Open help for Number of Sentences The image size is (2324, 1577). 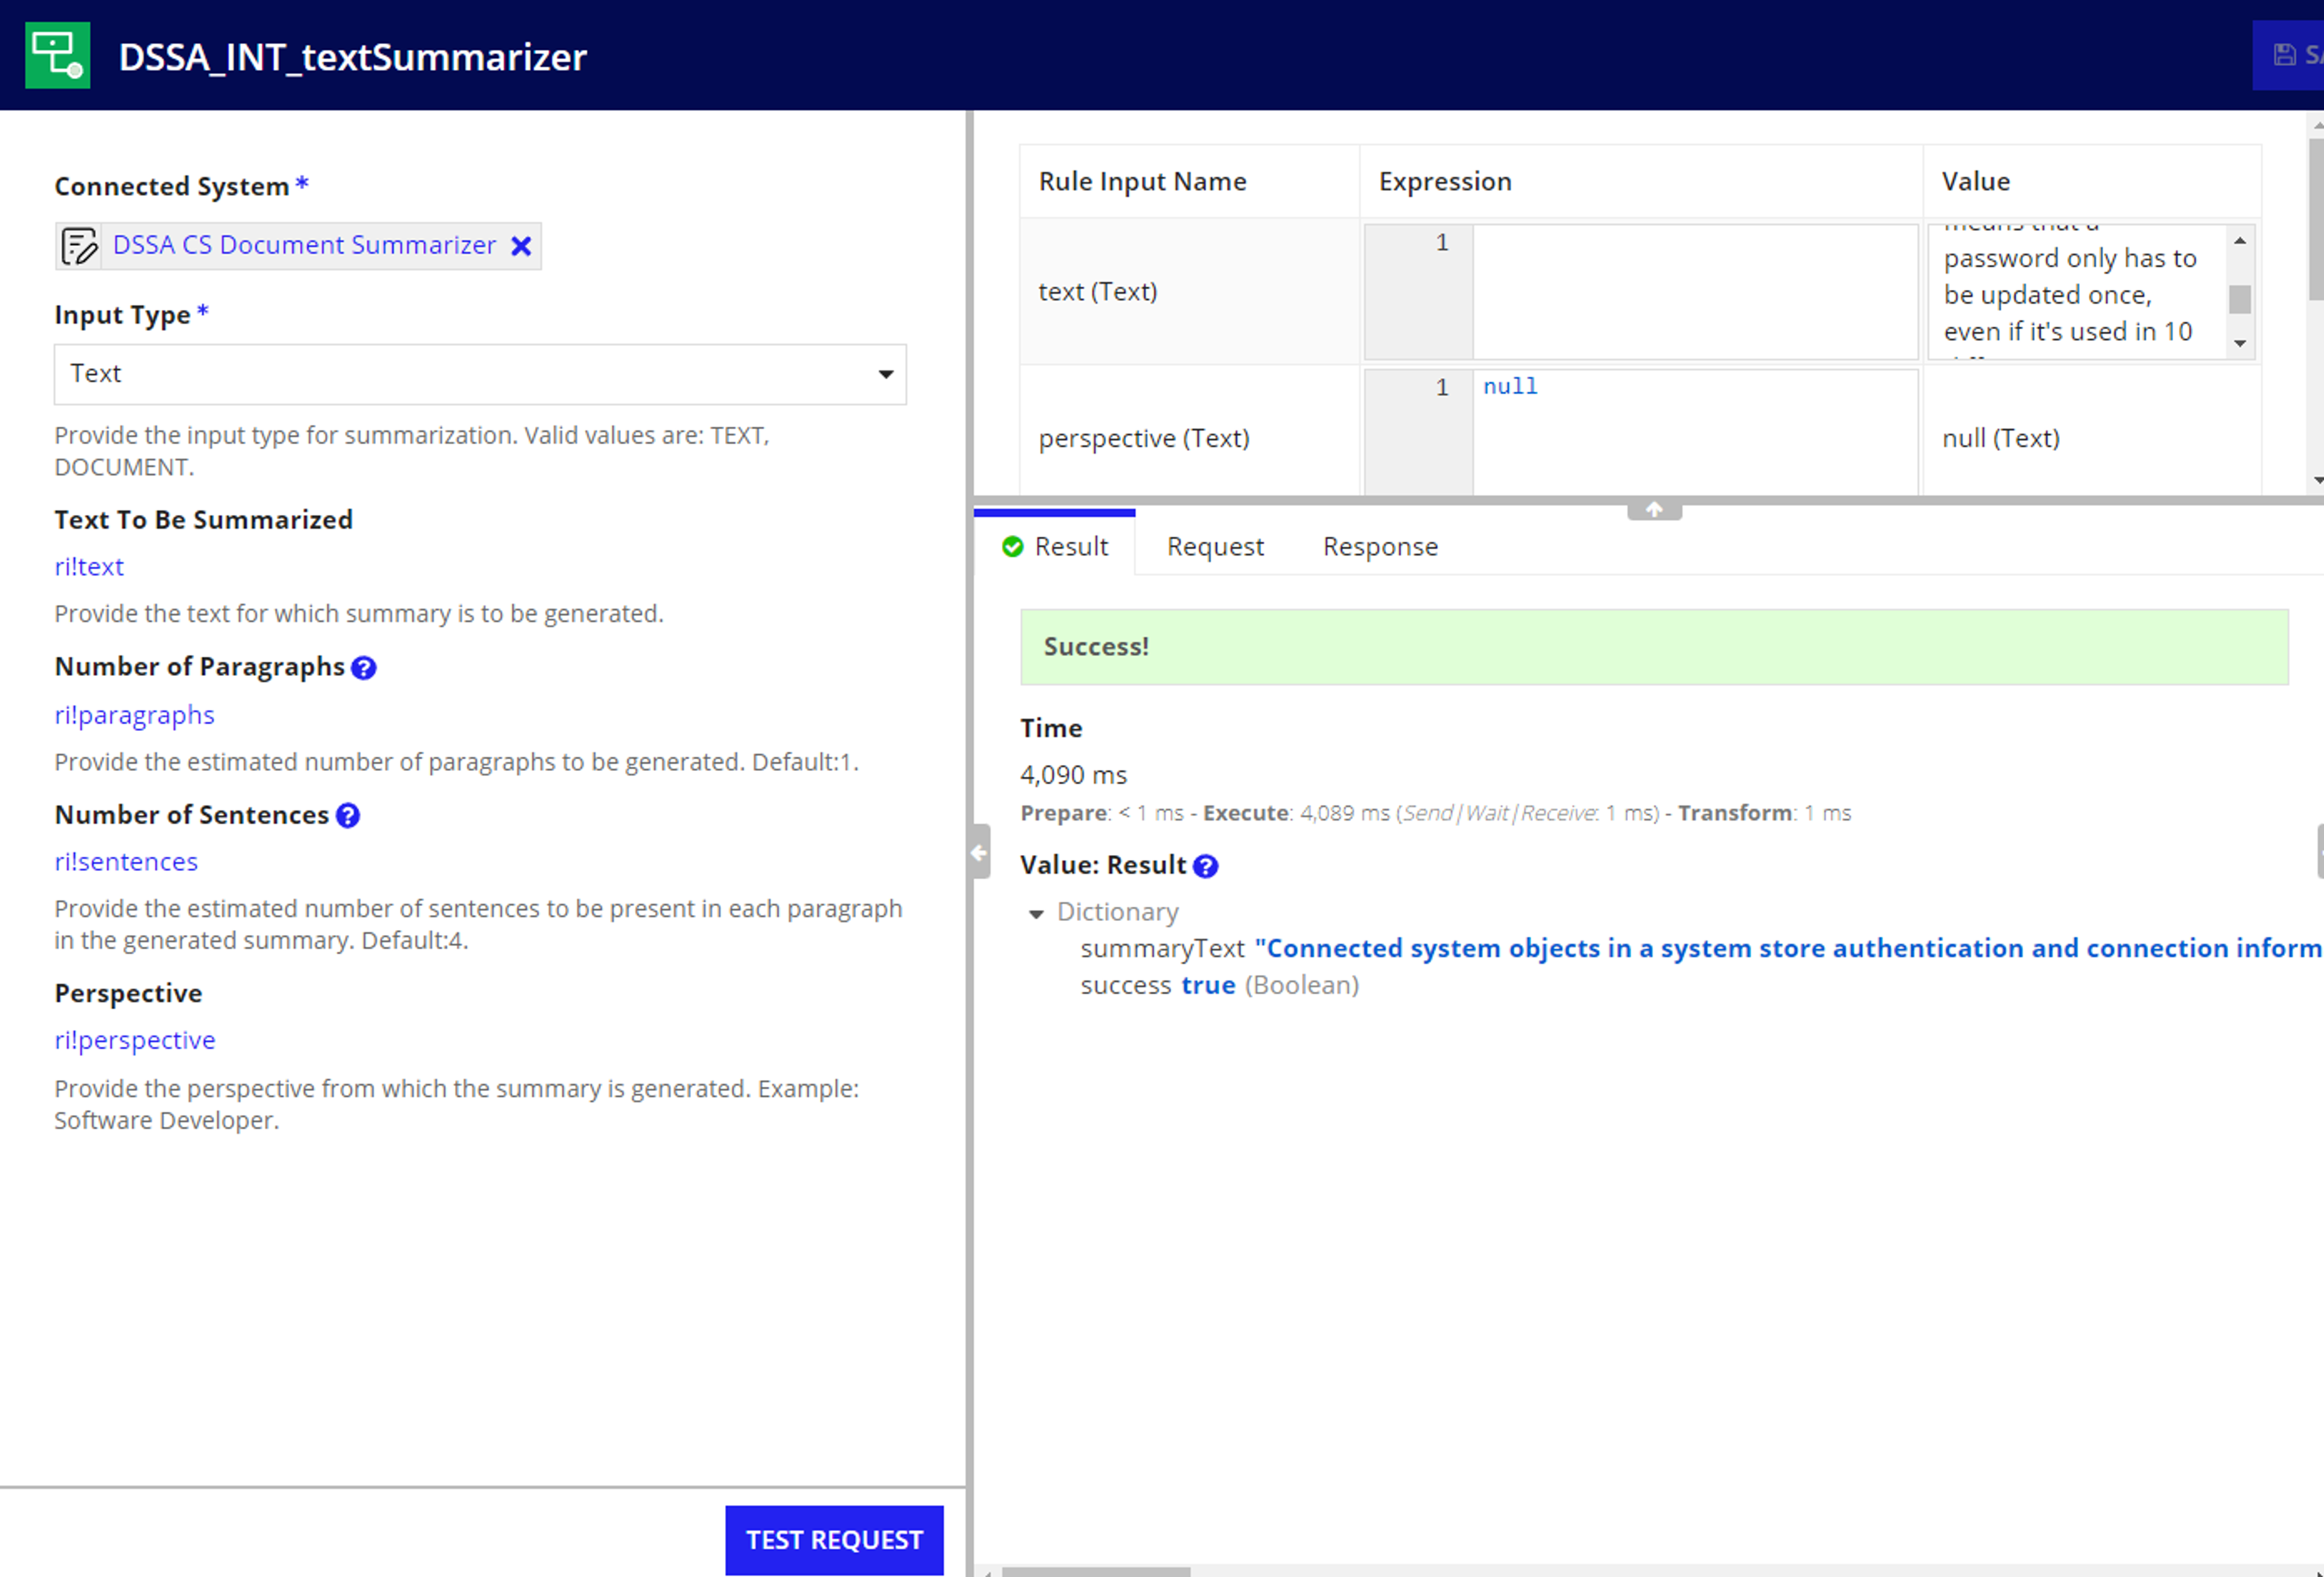tap(348, 816)
